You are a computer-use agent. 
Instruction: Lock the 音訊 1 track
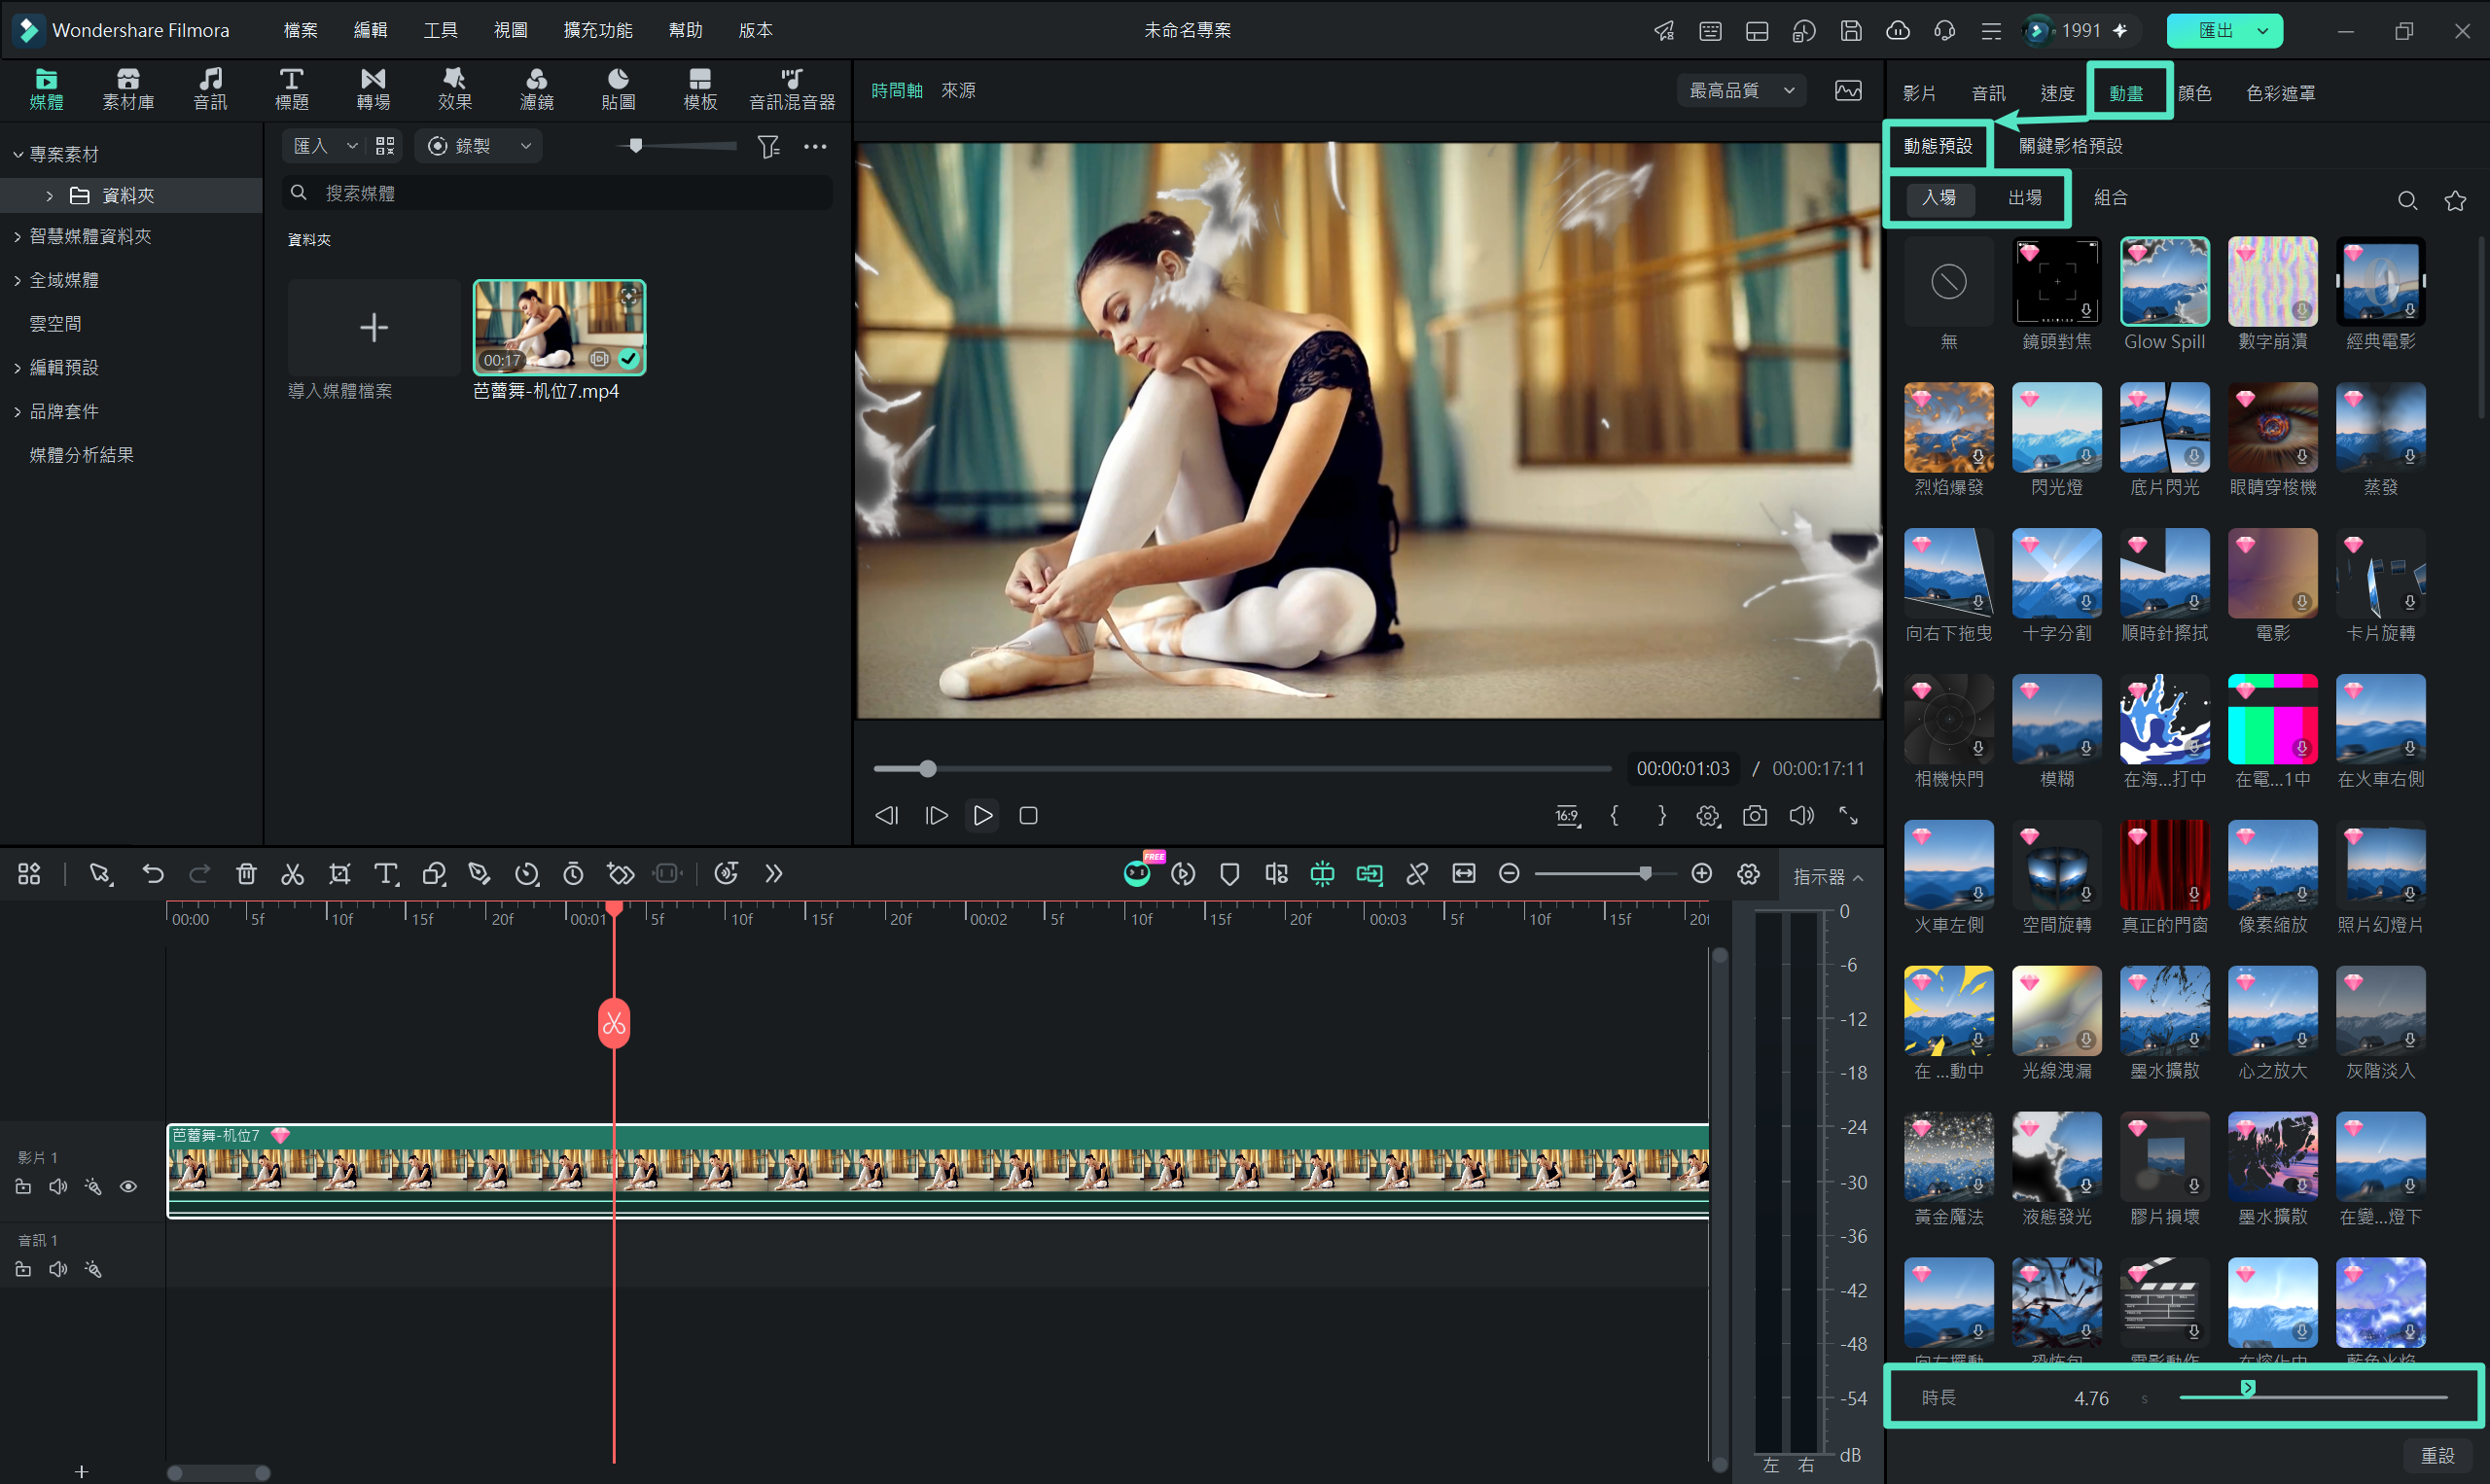(23, 1270)
